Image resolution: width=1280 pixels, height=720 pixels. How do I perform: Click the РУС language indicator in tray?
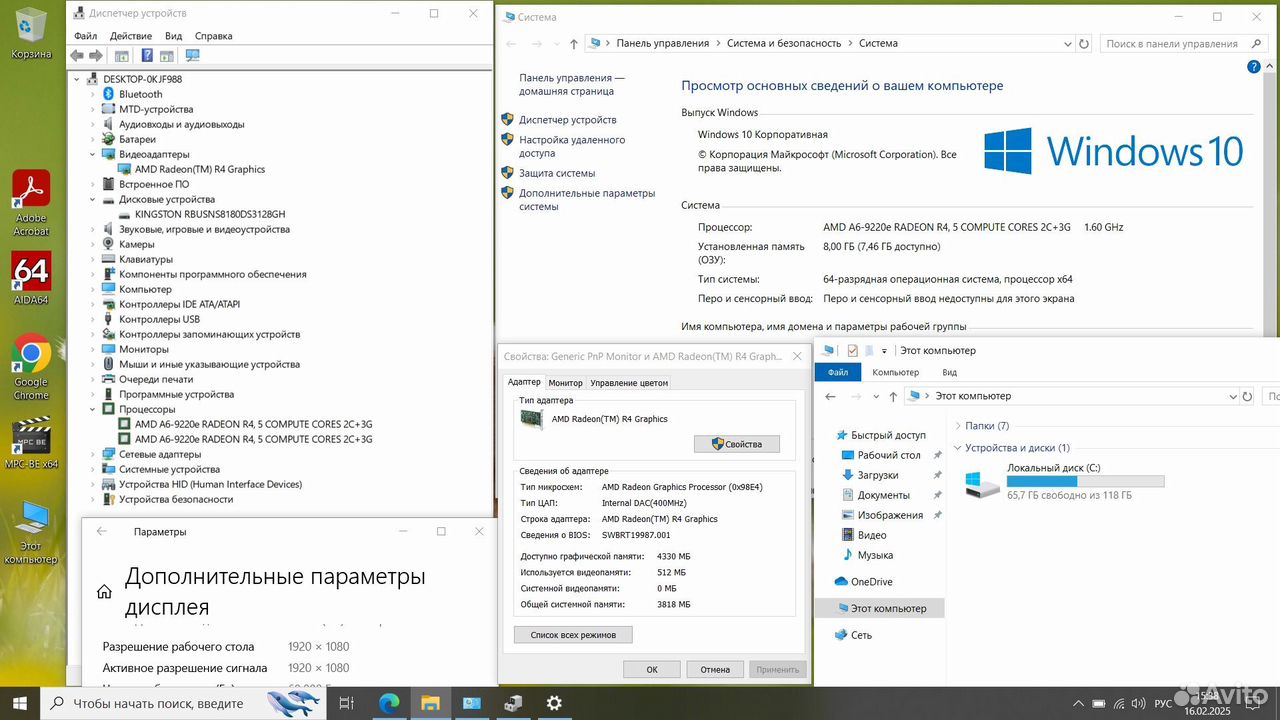click(1163, 703)
